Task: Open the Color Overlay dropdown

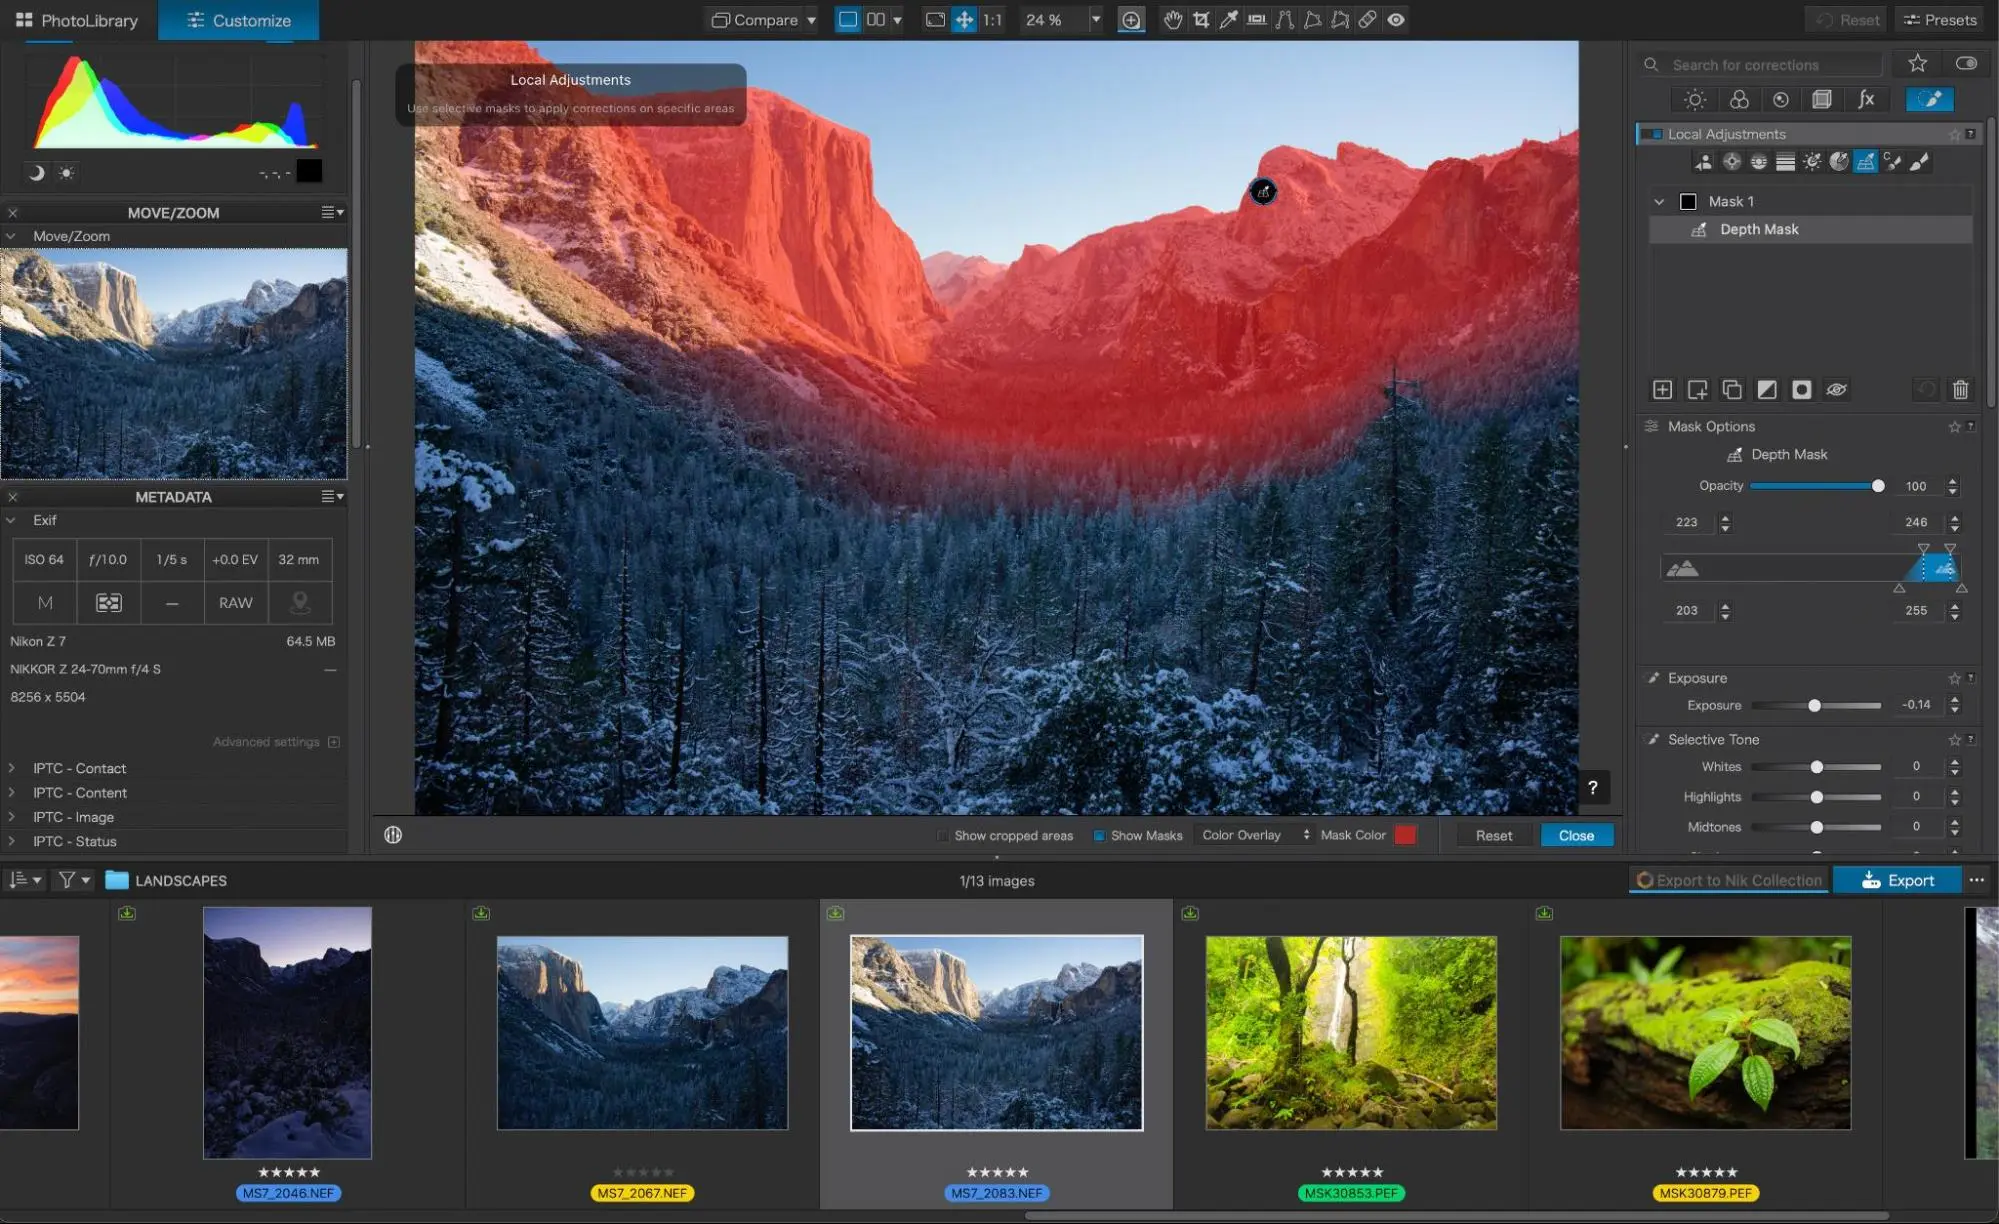Action: click(1255, 835)
